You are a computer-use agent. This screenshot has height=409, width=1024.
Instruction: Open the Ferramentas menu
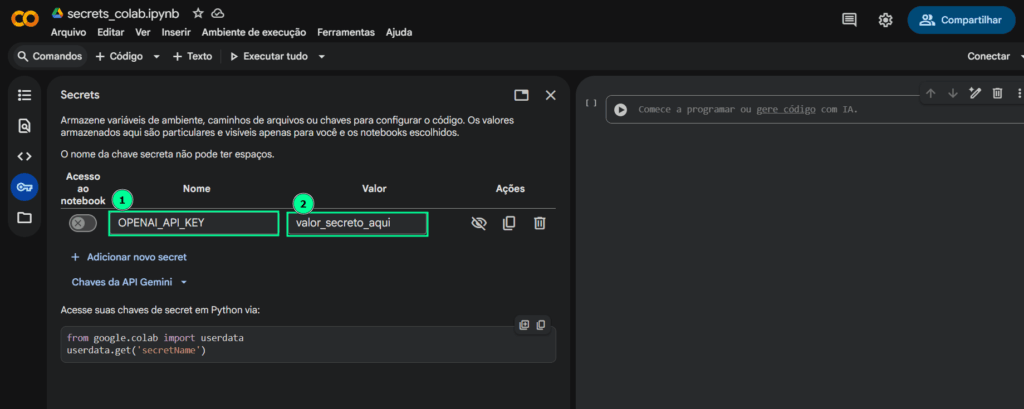click(346, 32)
